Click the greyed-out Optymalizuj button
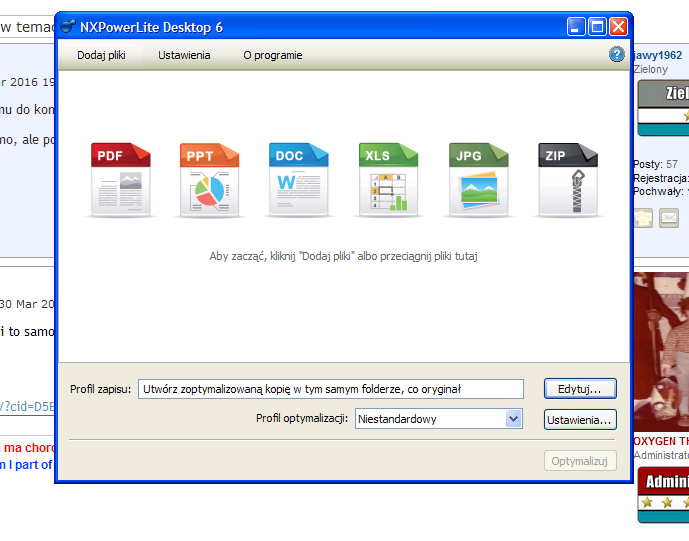This screenshot has width=689, height=541. click(580, 461)
